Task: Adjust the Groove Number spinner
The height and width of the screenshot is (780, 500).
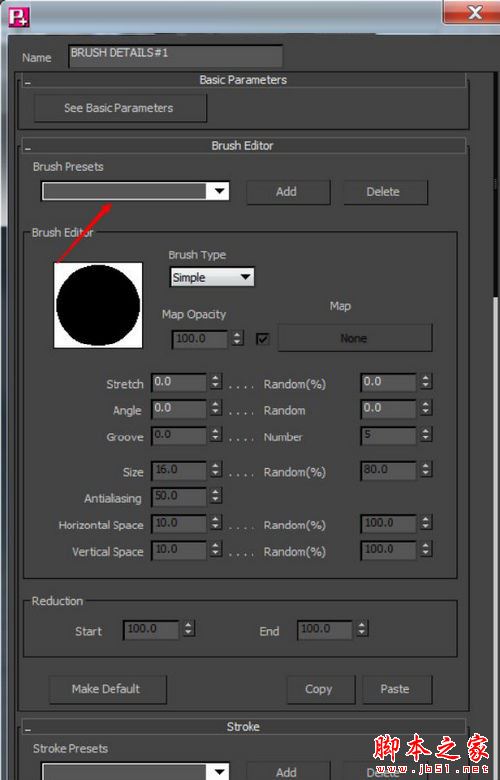Action: coord(425,435)
